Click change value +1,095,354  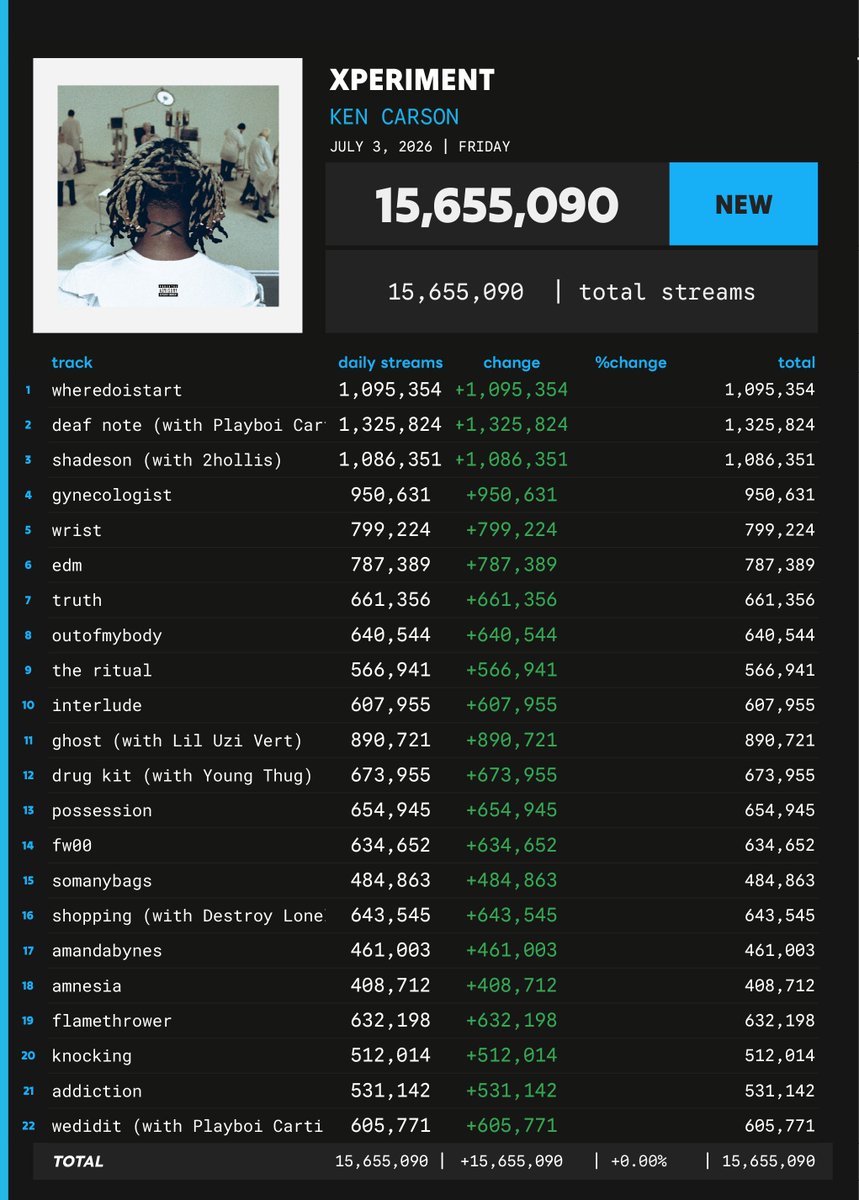click(511, 390)
